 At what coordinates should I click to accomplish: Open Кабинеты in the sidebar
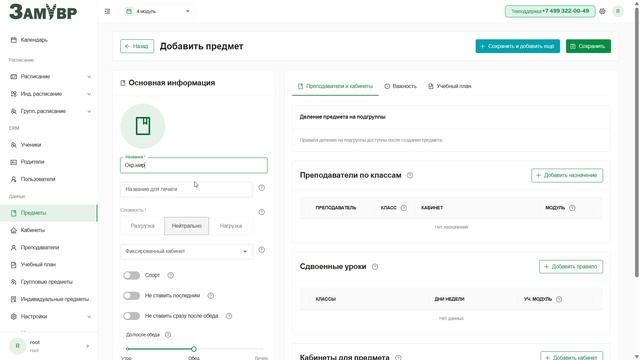(49, 230)
